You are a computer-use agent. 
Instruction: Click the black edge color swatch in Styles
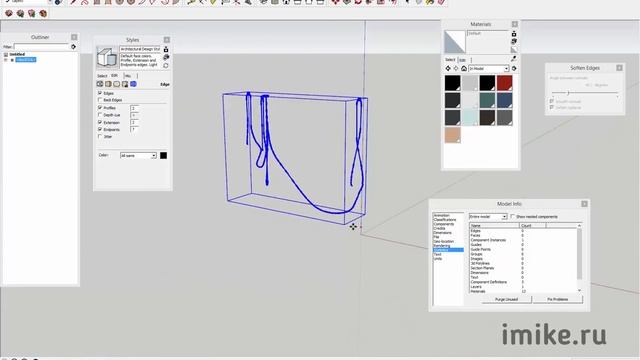coord(163,156)
